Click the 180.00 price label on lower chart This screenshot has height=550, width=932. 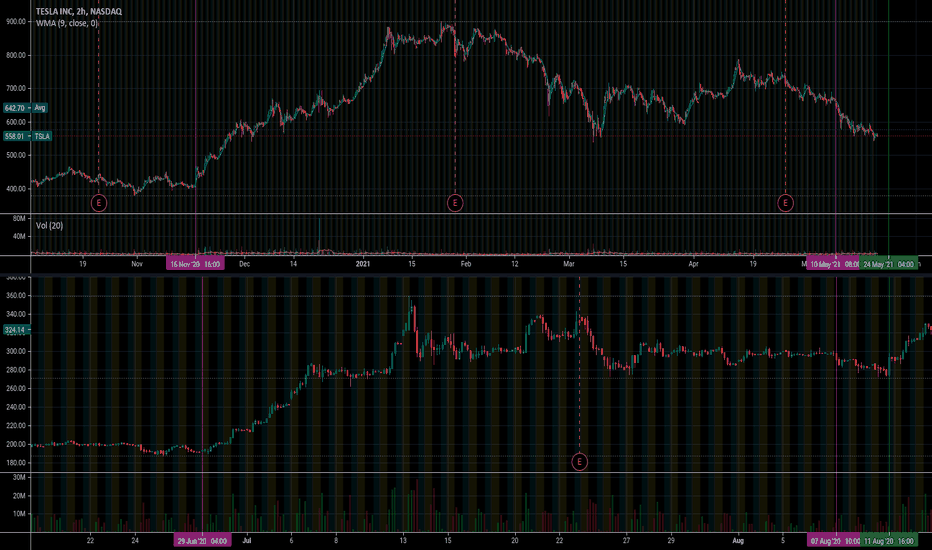tap(16, 463)
